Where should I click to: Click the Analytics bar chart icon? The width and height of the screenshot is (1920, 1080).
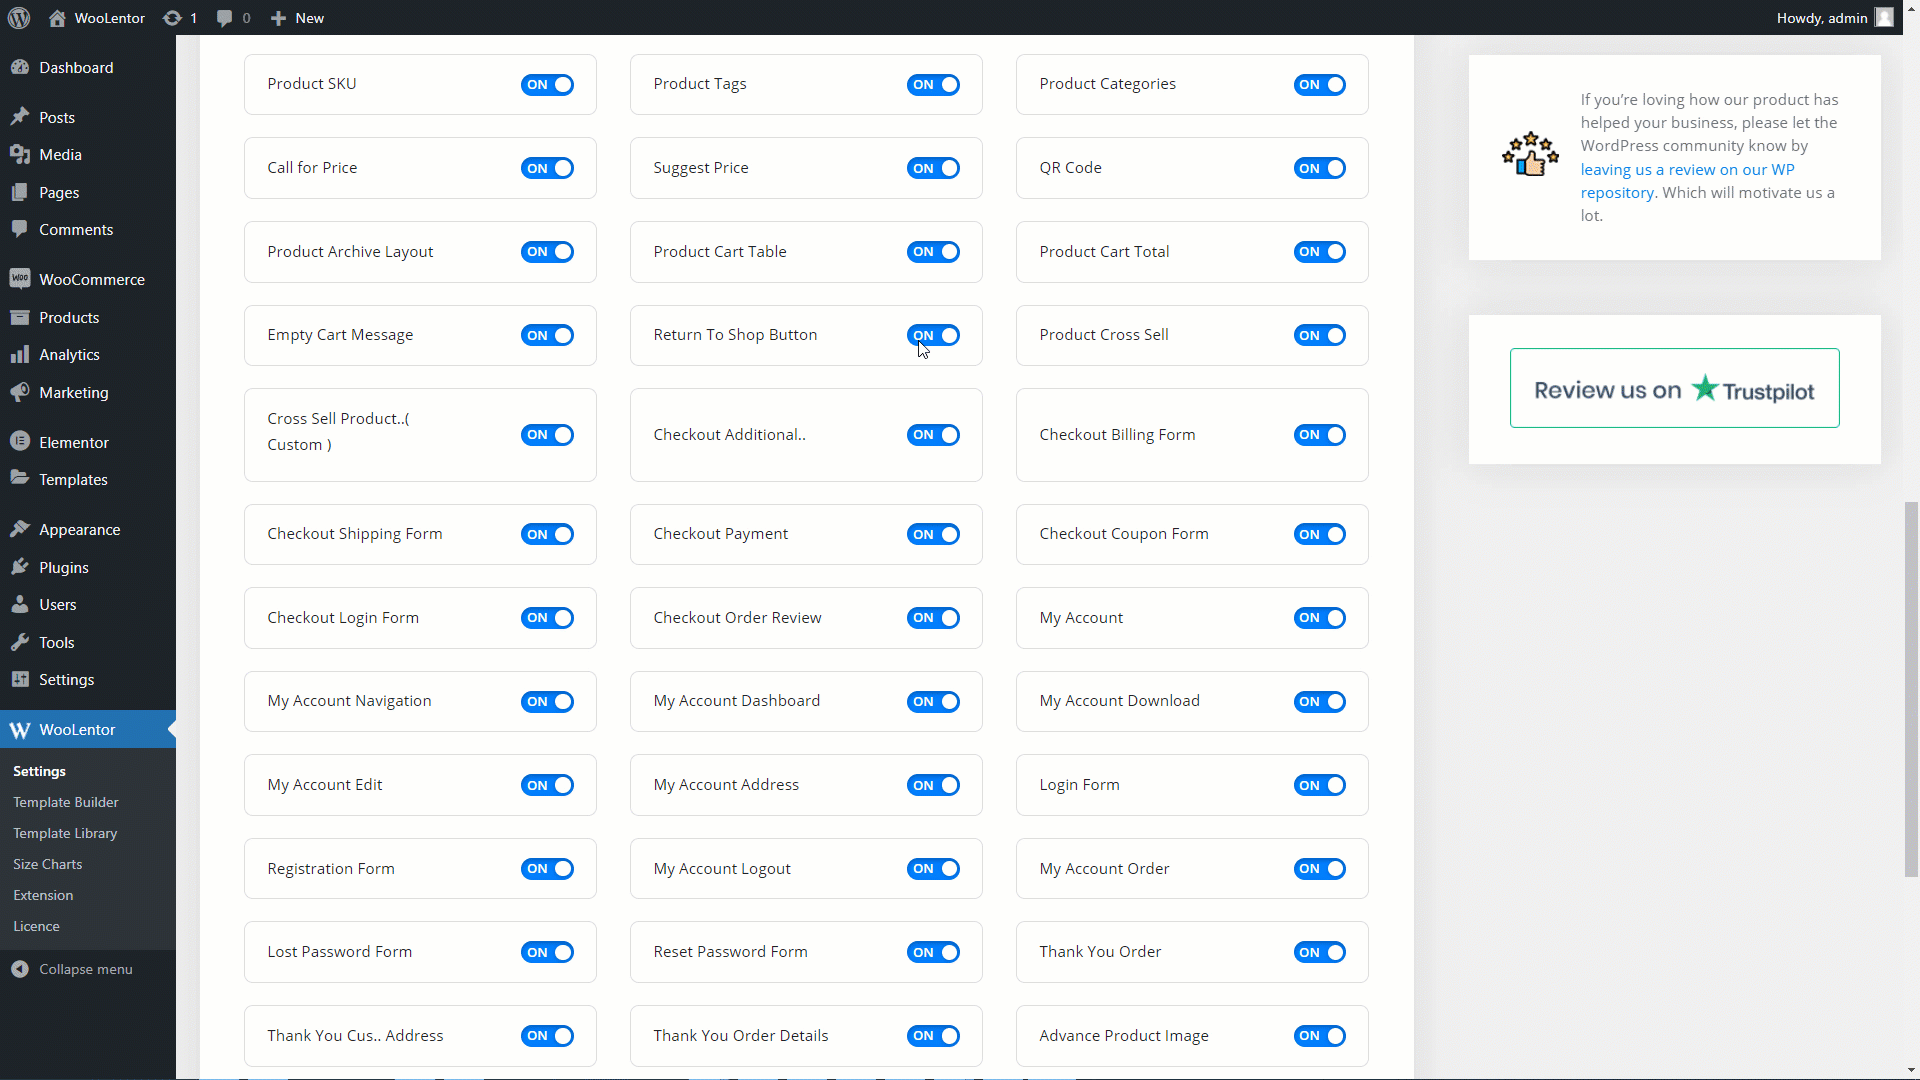(x=20, y=355)
